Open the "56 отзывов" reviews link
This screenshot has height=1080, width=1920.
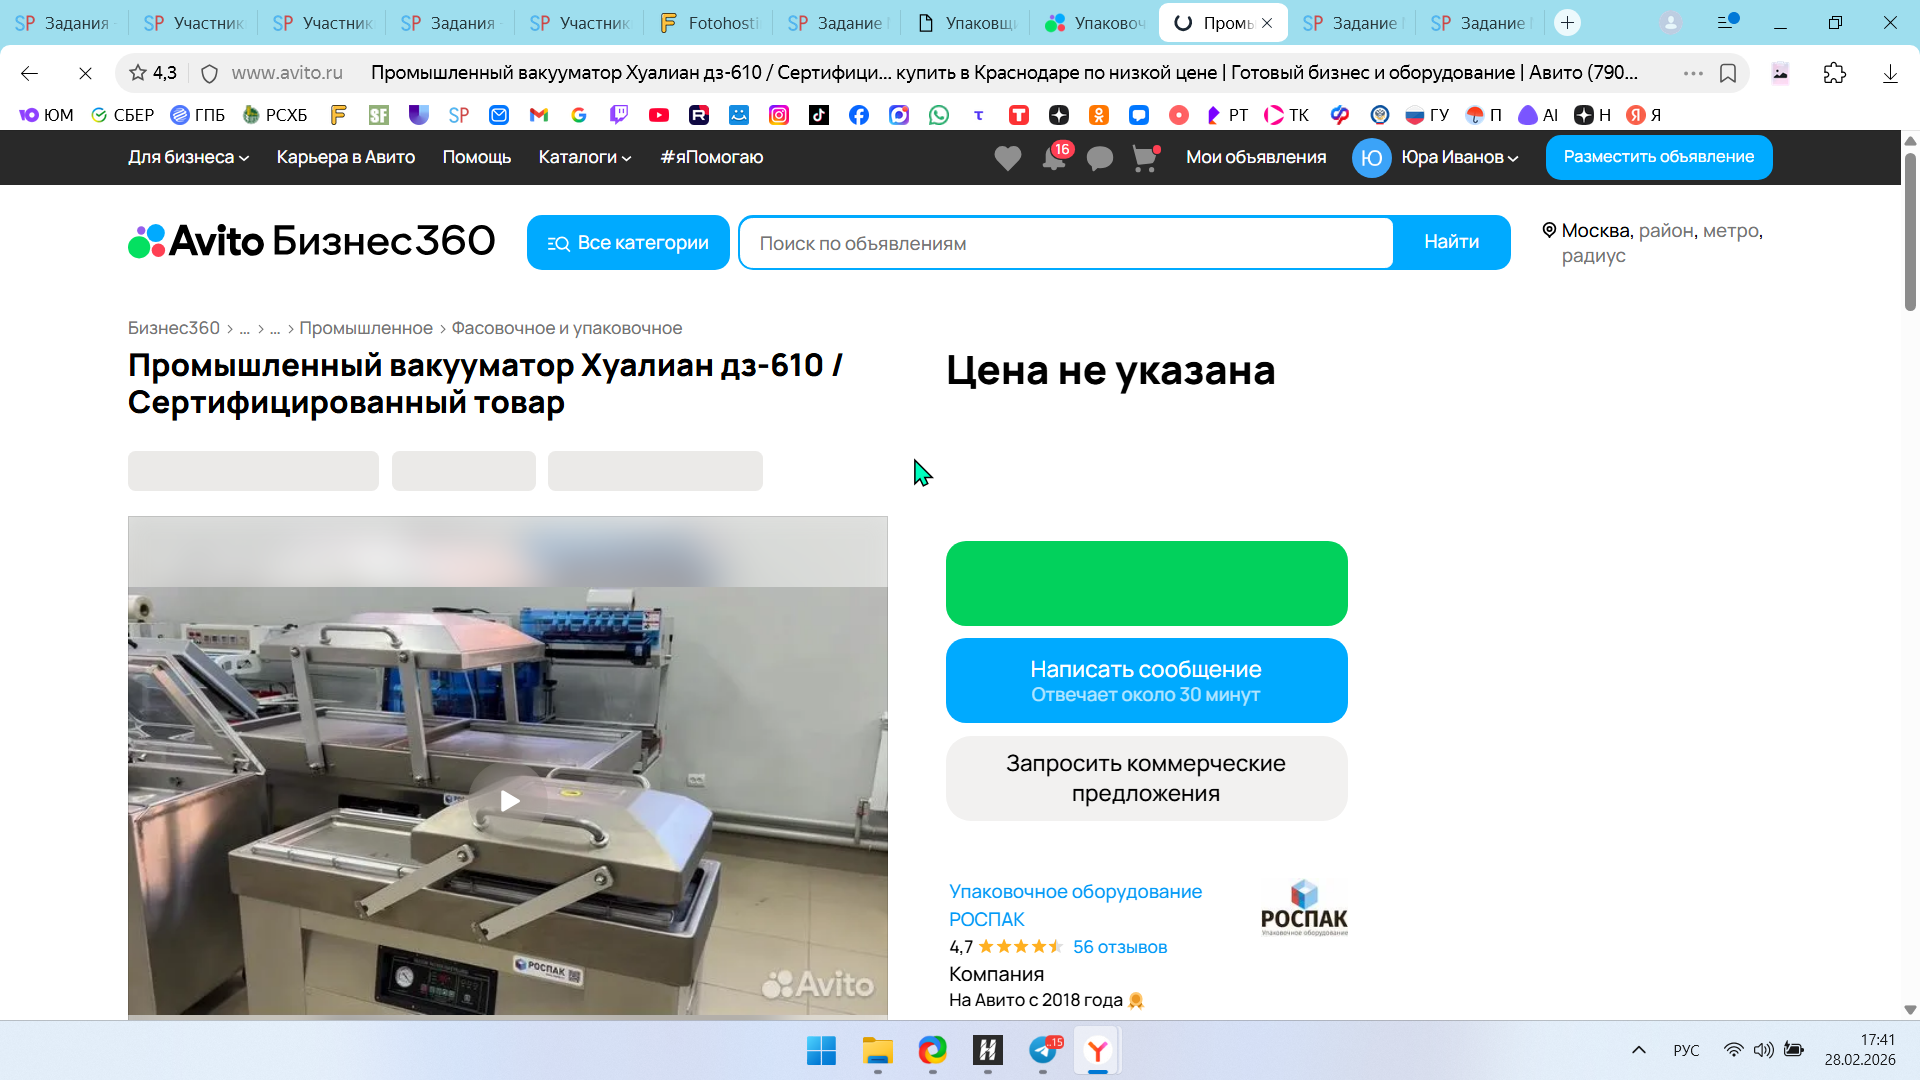click(1119, 947)
